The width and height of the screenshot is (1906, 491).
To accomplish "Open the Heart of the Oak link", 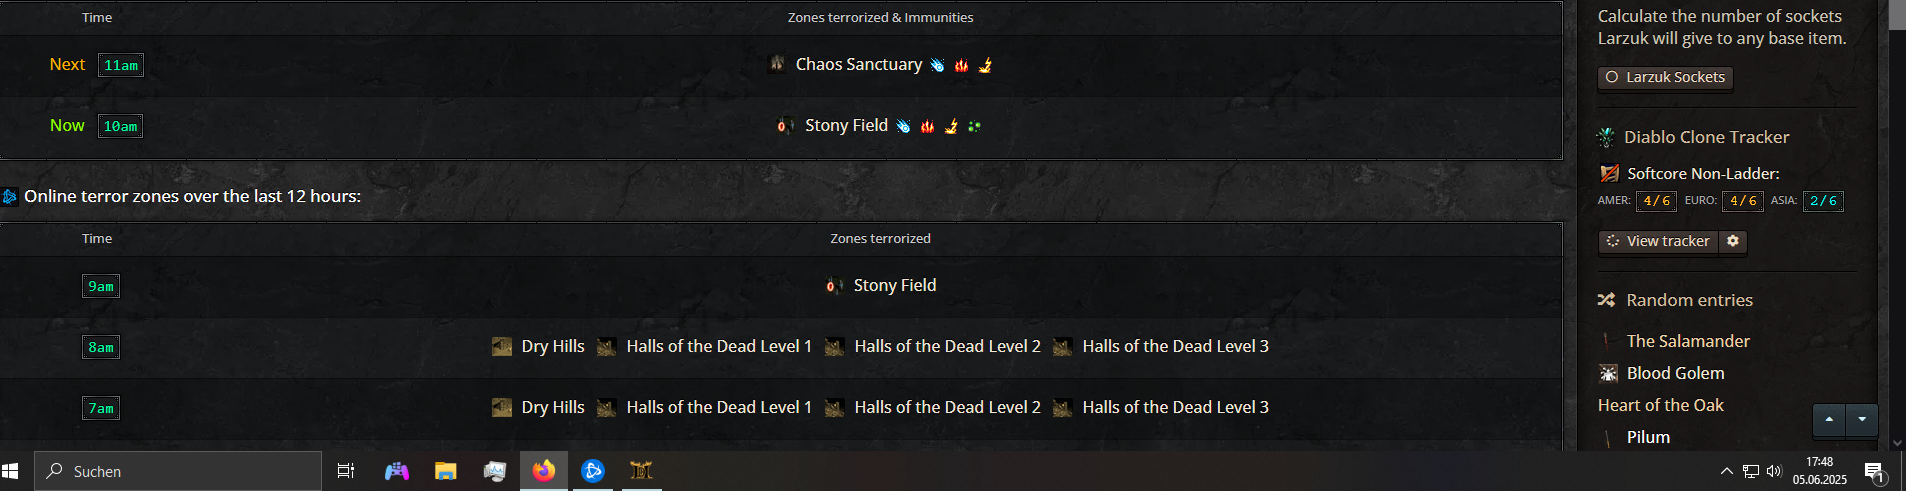I will pyautogui.click(x=1660, y=405).
